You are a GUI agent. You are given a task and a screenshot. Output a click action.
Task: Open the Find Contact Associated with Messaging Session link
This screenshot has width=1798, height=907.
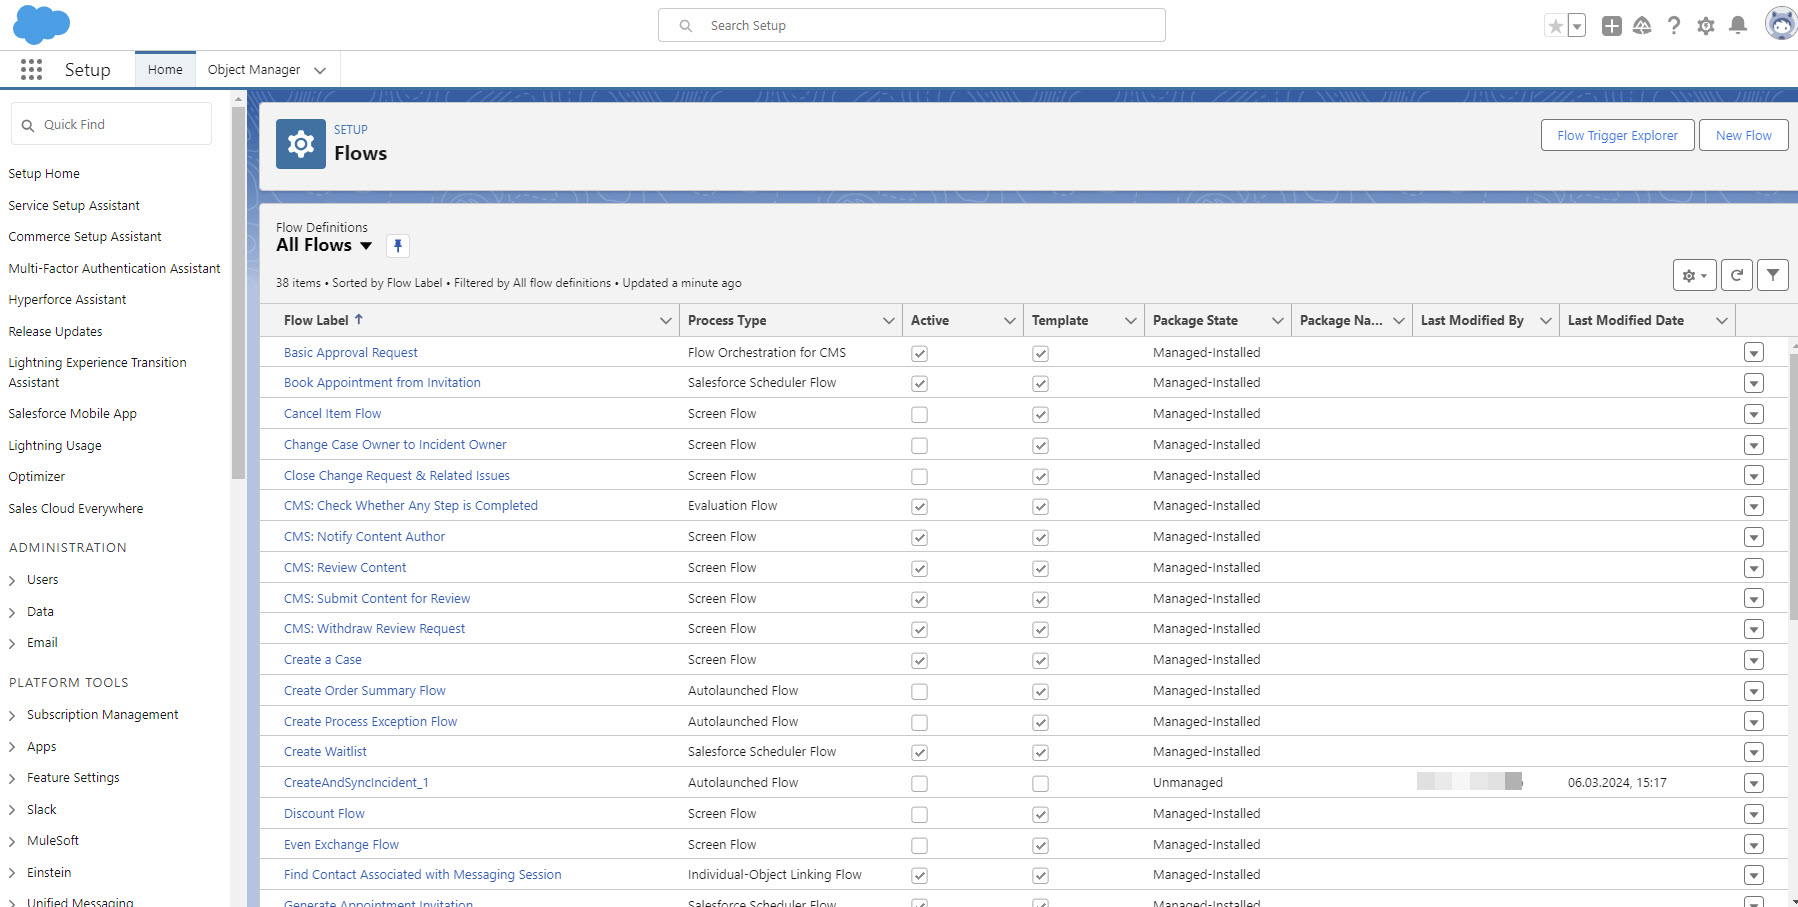[x=422, y=875]
